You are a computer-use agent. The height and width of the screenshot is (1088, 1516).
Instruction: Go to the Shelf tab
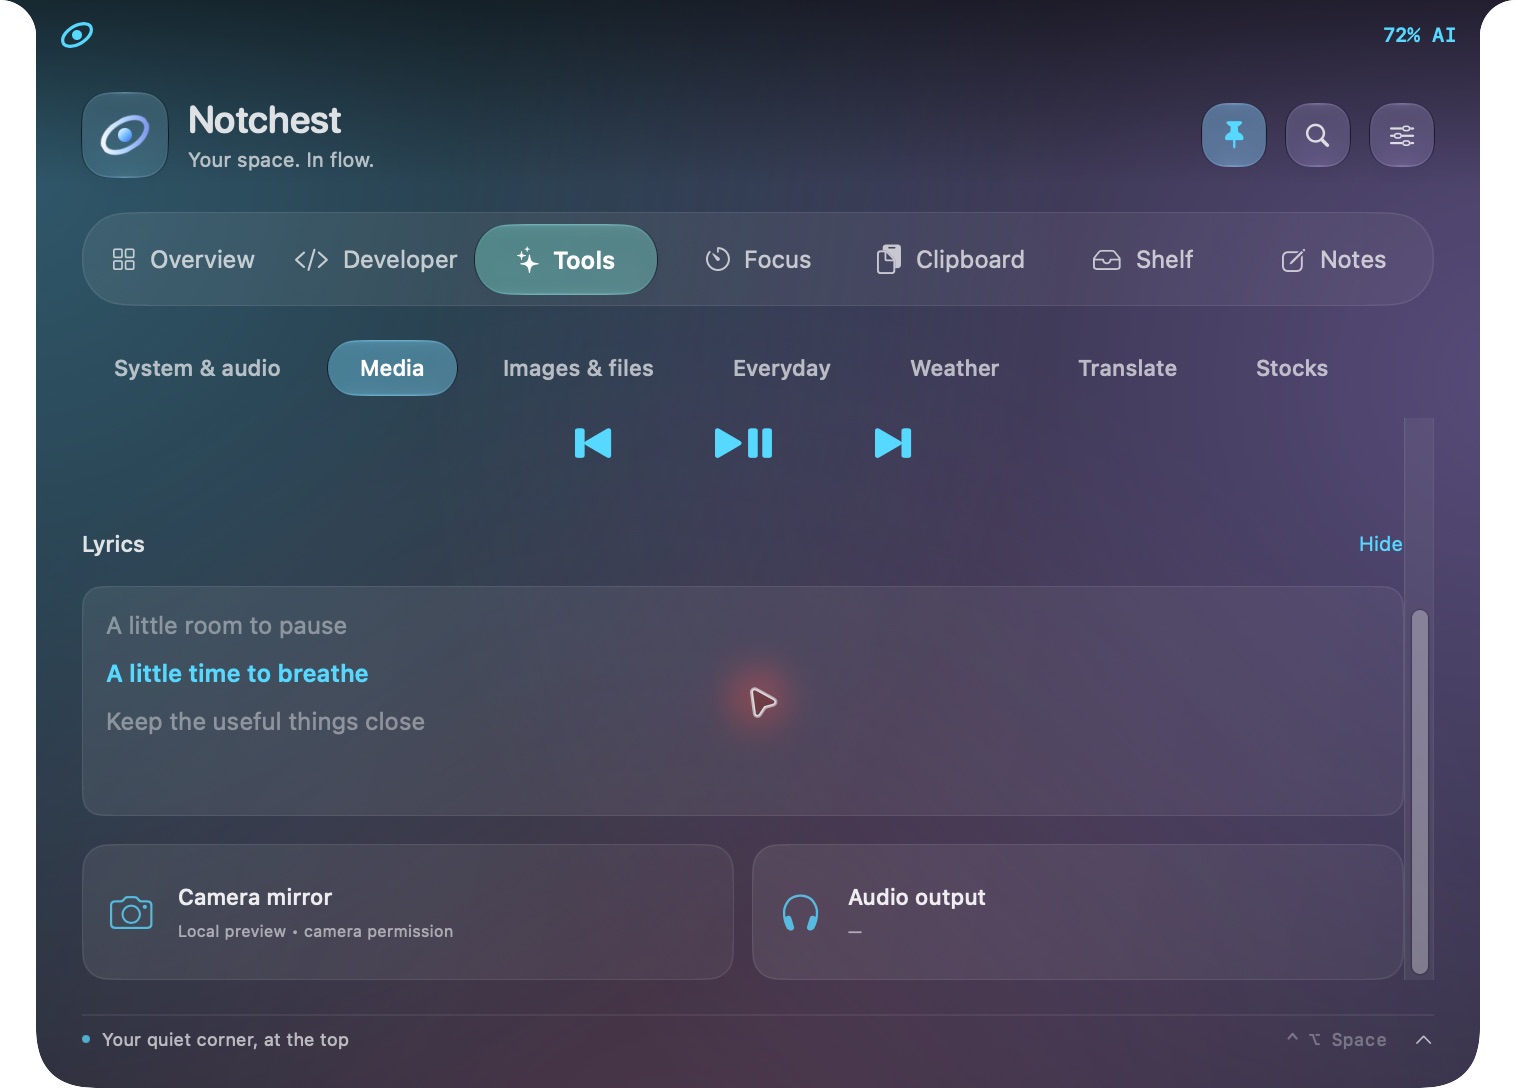1143,260
